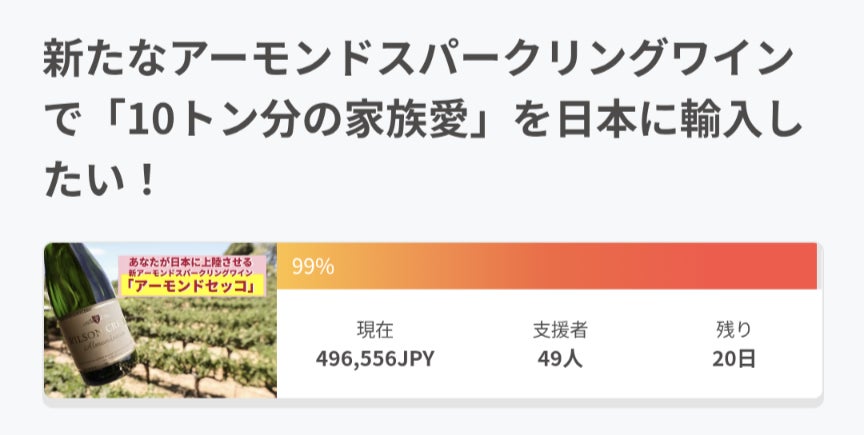Click the pink "あなたが日本に上陸させる" caption

coord(191,260)
